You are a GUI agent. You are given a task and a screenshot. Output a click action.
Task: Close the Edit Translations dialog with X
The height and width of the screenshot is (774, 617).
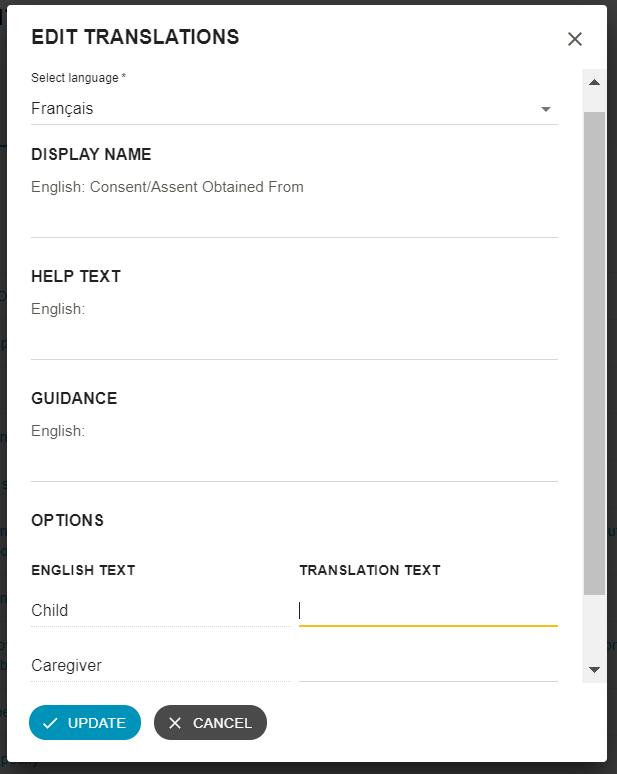(x=575, y=39)
